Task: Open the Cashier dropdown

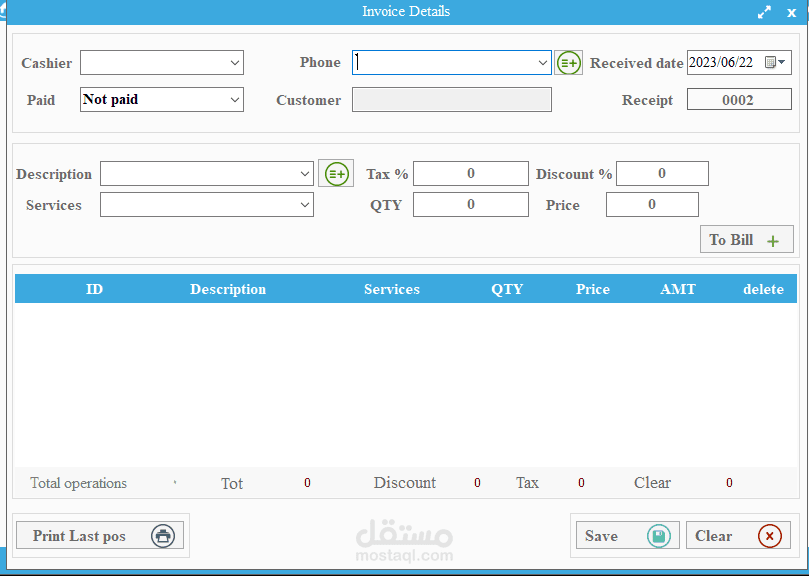Action: [235, 63]
